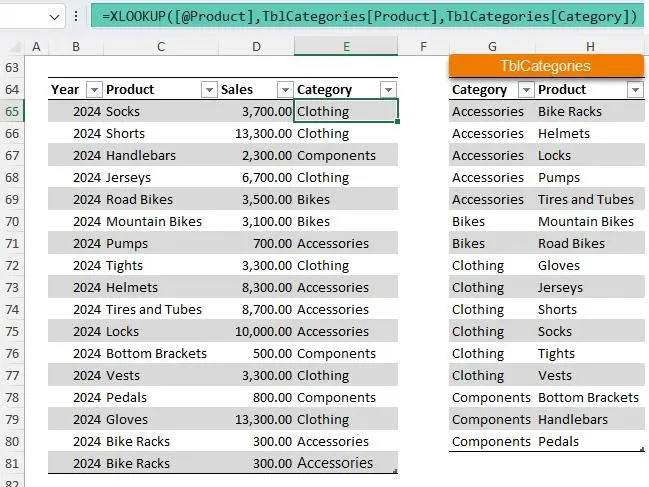This screenshot has height=487, width=649.
Task: Select column C header
Action: click(x=161, y=46)
